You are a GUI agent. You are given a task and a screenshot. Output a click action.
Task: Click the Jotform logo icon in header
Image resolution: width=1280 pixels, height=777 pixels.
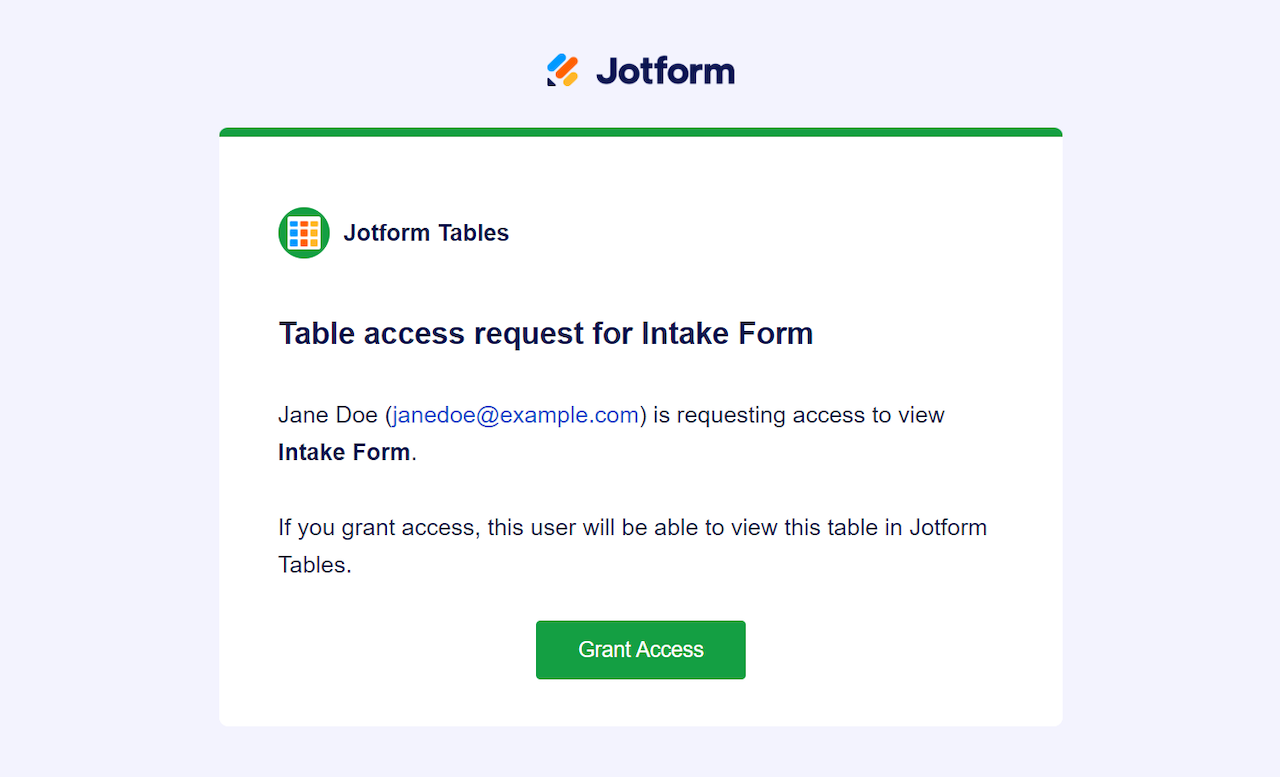(x=563, y=70)
